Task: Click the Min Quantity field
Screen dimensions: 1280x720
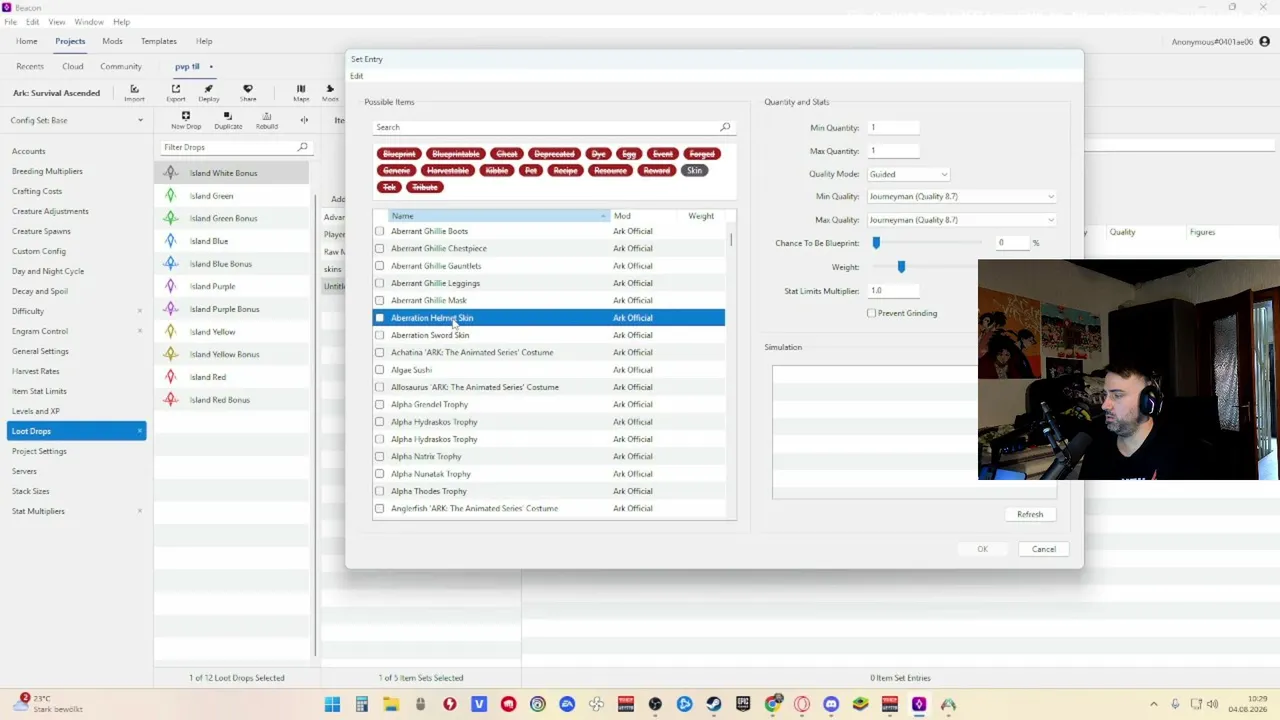Action: pos(893,128)
